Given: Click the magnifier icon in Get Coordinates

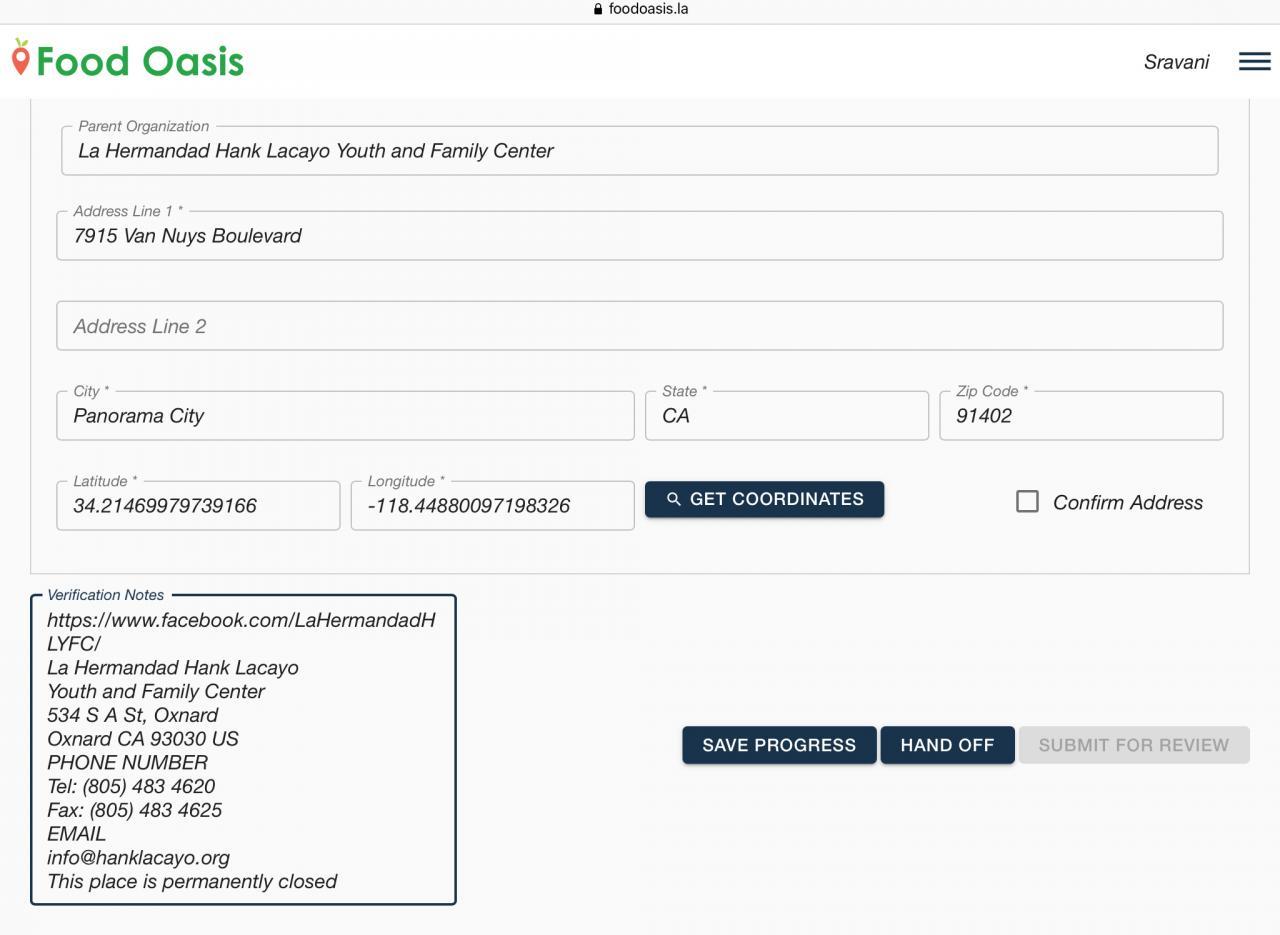Looking at the screenshot, I should point(674,499).
